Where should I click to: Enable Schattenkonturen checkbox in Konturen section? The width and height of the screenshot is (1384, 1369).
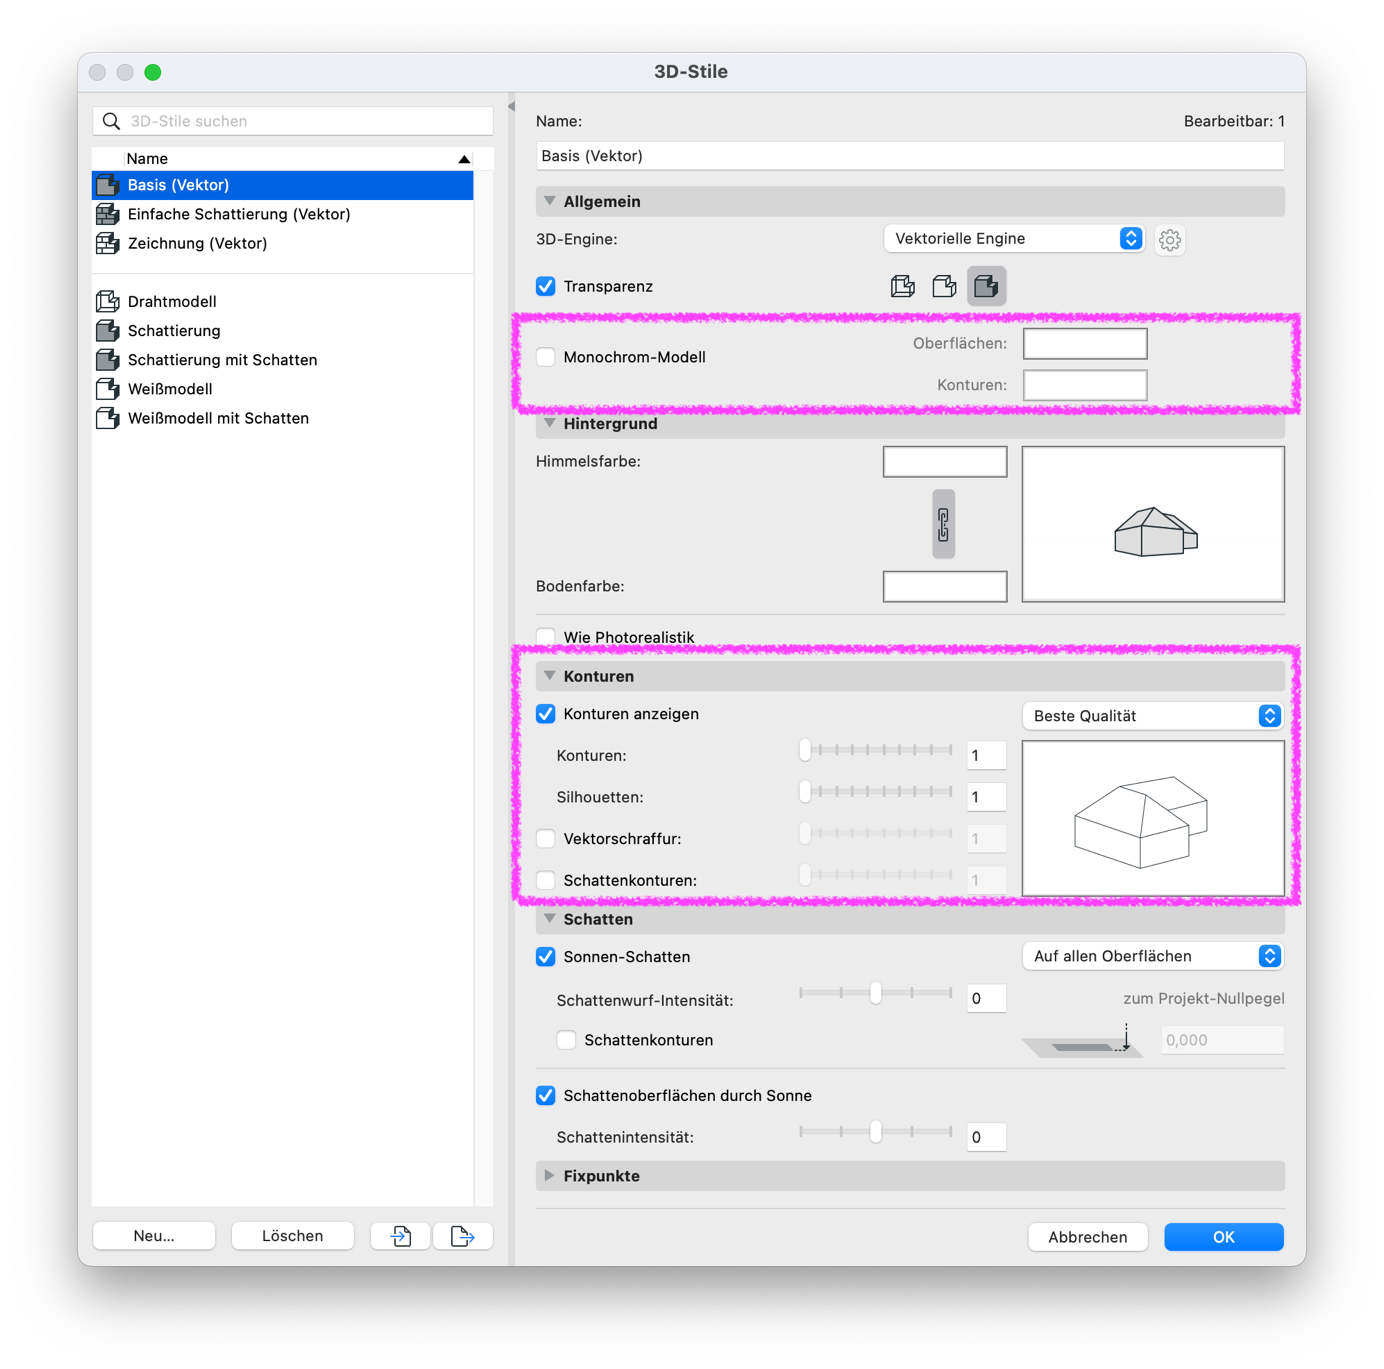546,880
